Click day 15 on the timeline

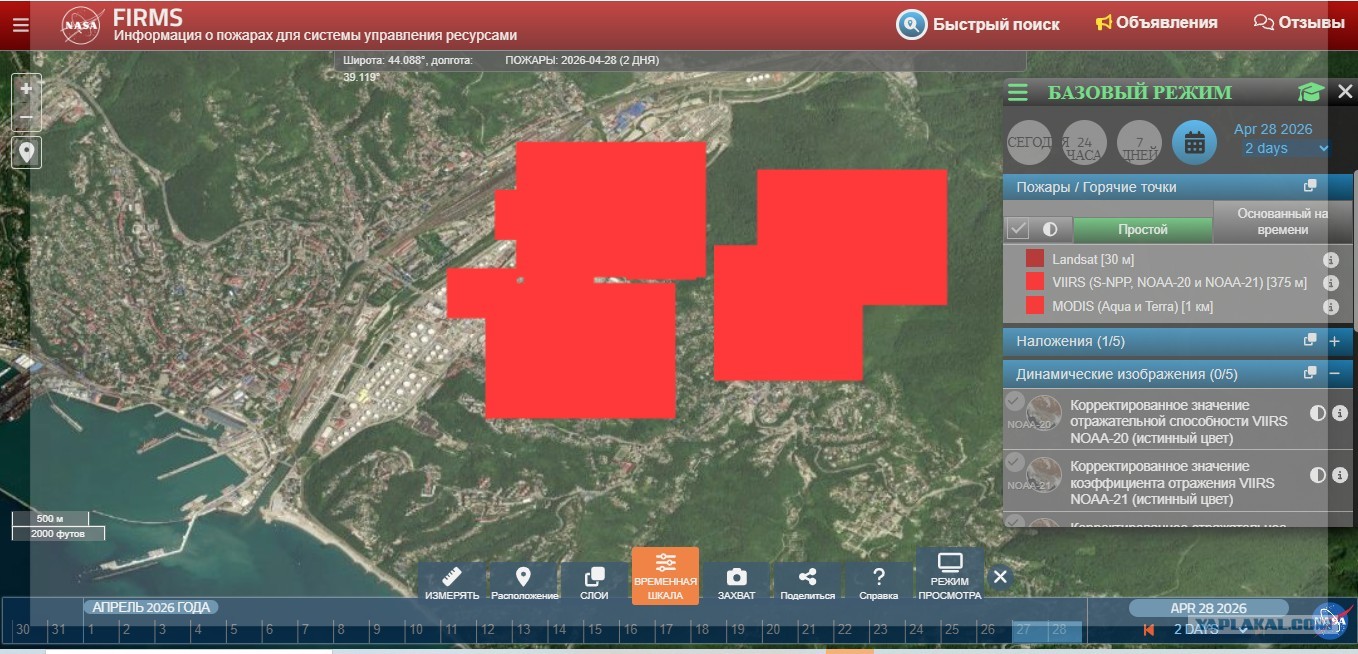594,629
